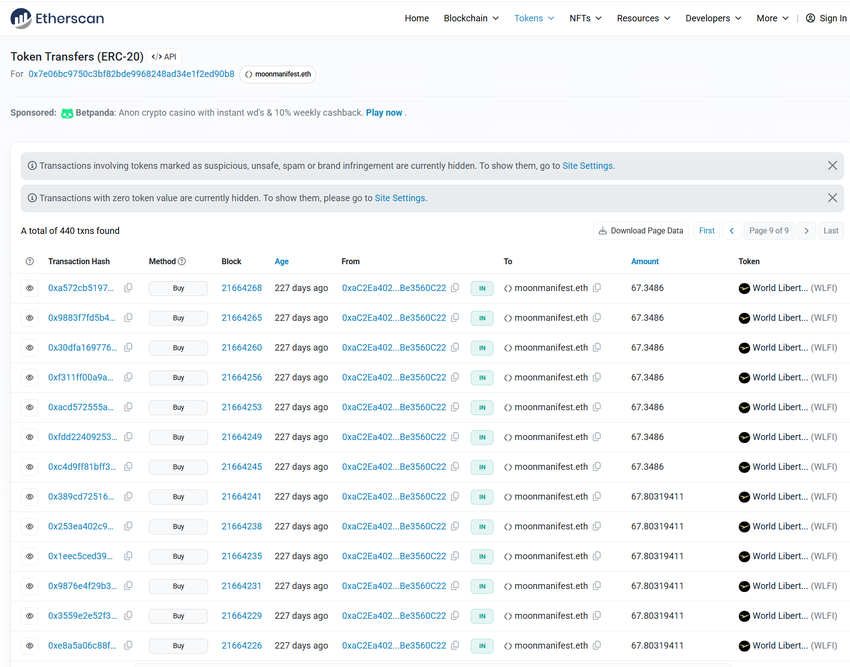
Task: Toggle eye preview for transaction 0x389cd72516
Action: point(30,497)
